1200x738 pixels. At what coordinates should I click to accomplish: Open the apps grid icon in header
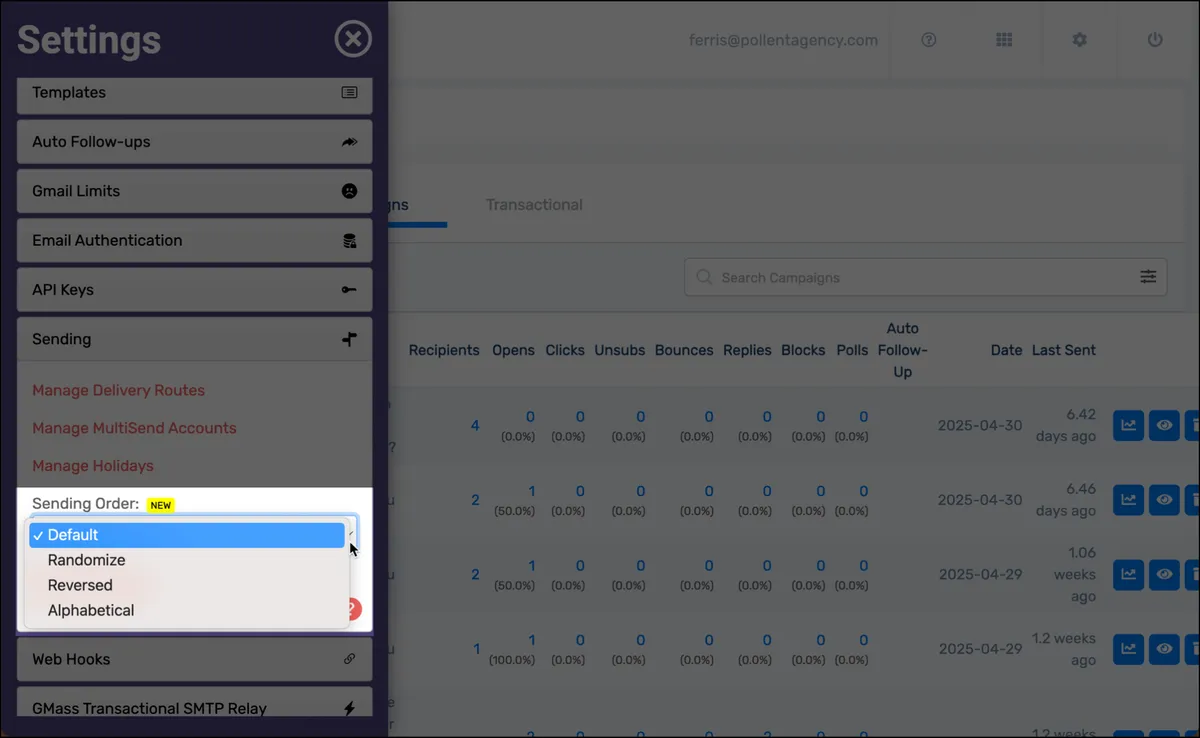coord(1004,40)
